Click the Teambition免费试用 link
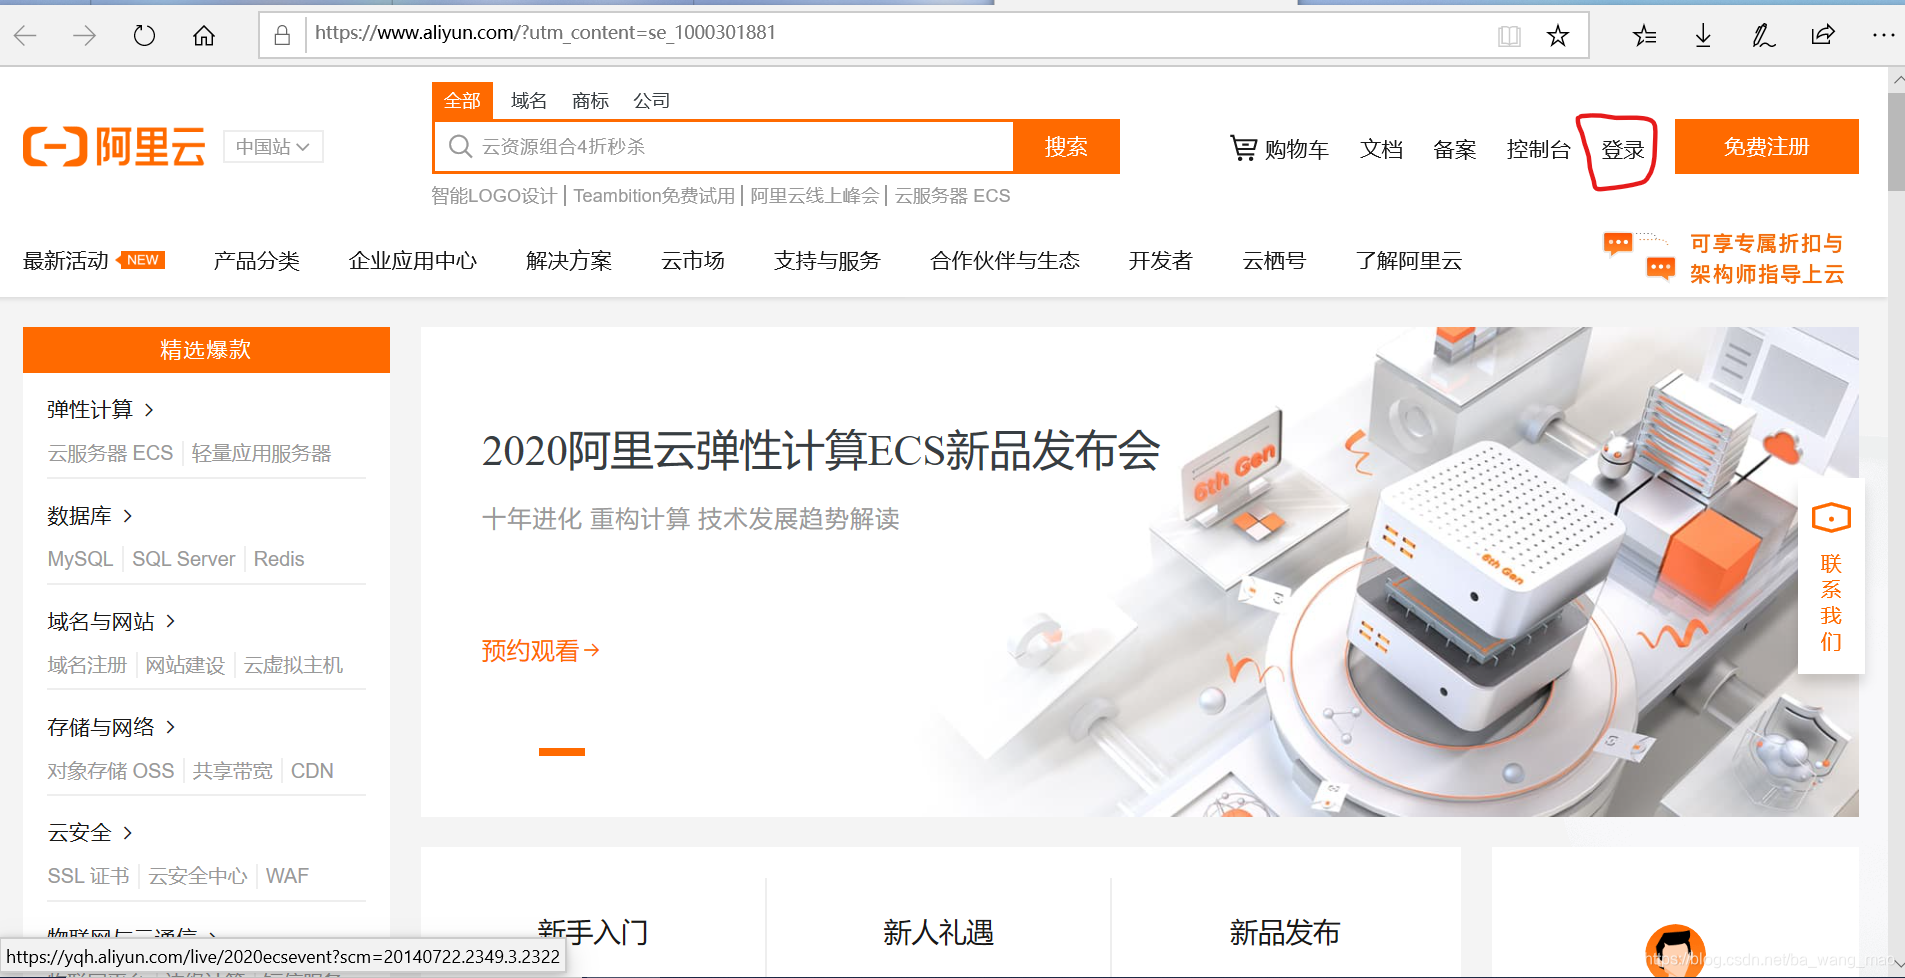The image size is (1905, 978). coord(654,196)
